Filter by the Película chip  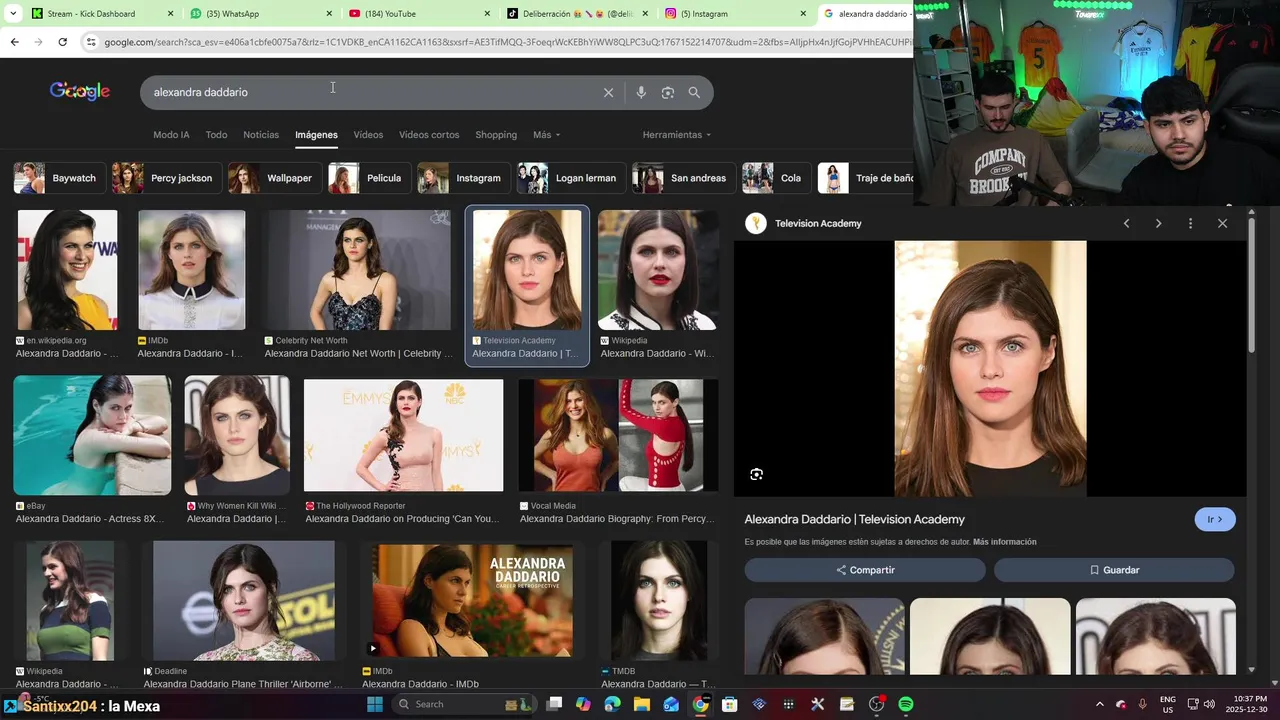click(368, 178)
